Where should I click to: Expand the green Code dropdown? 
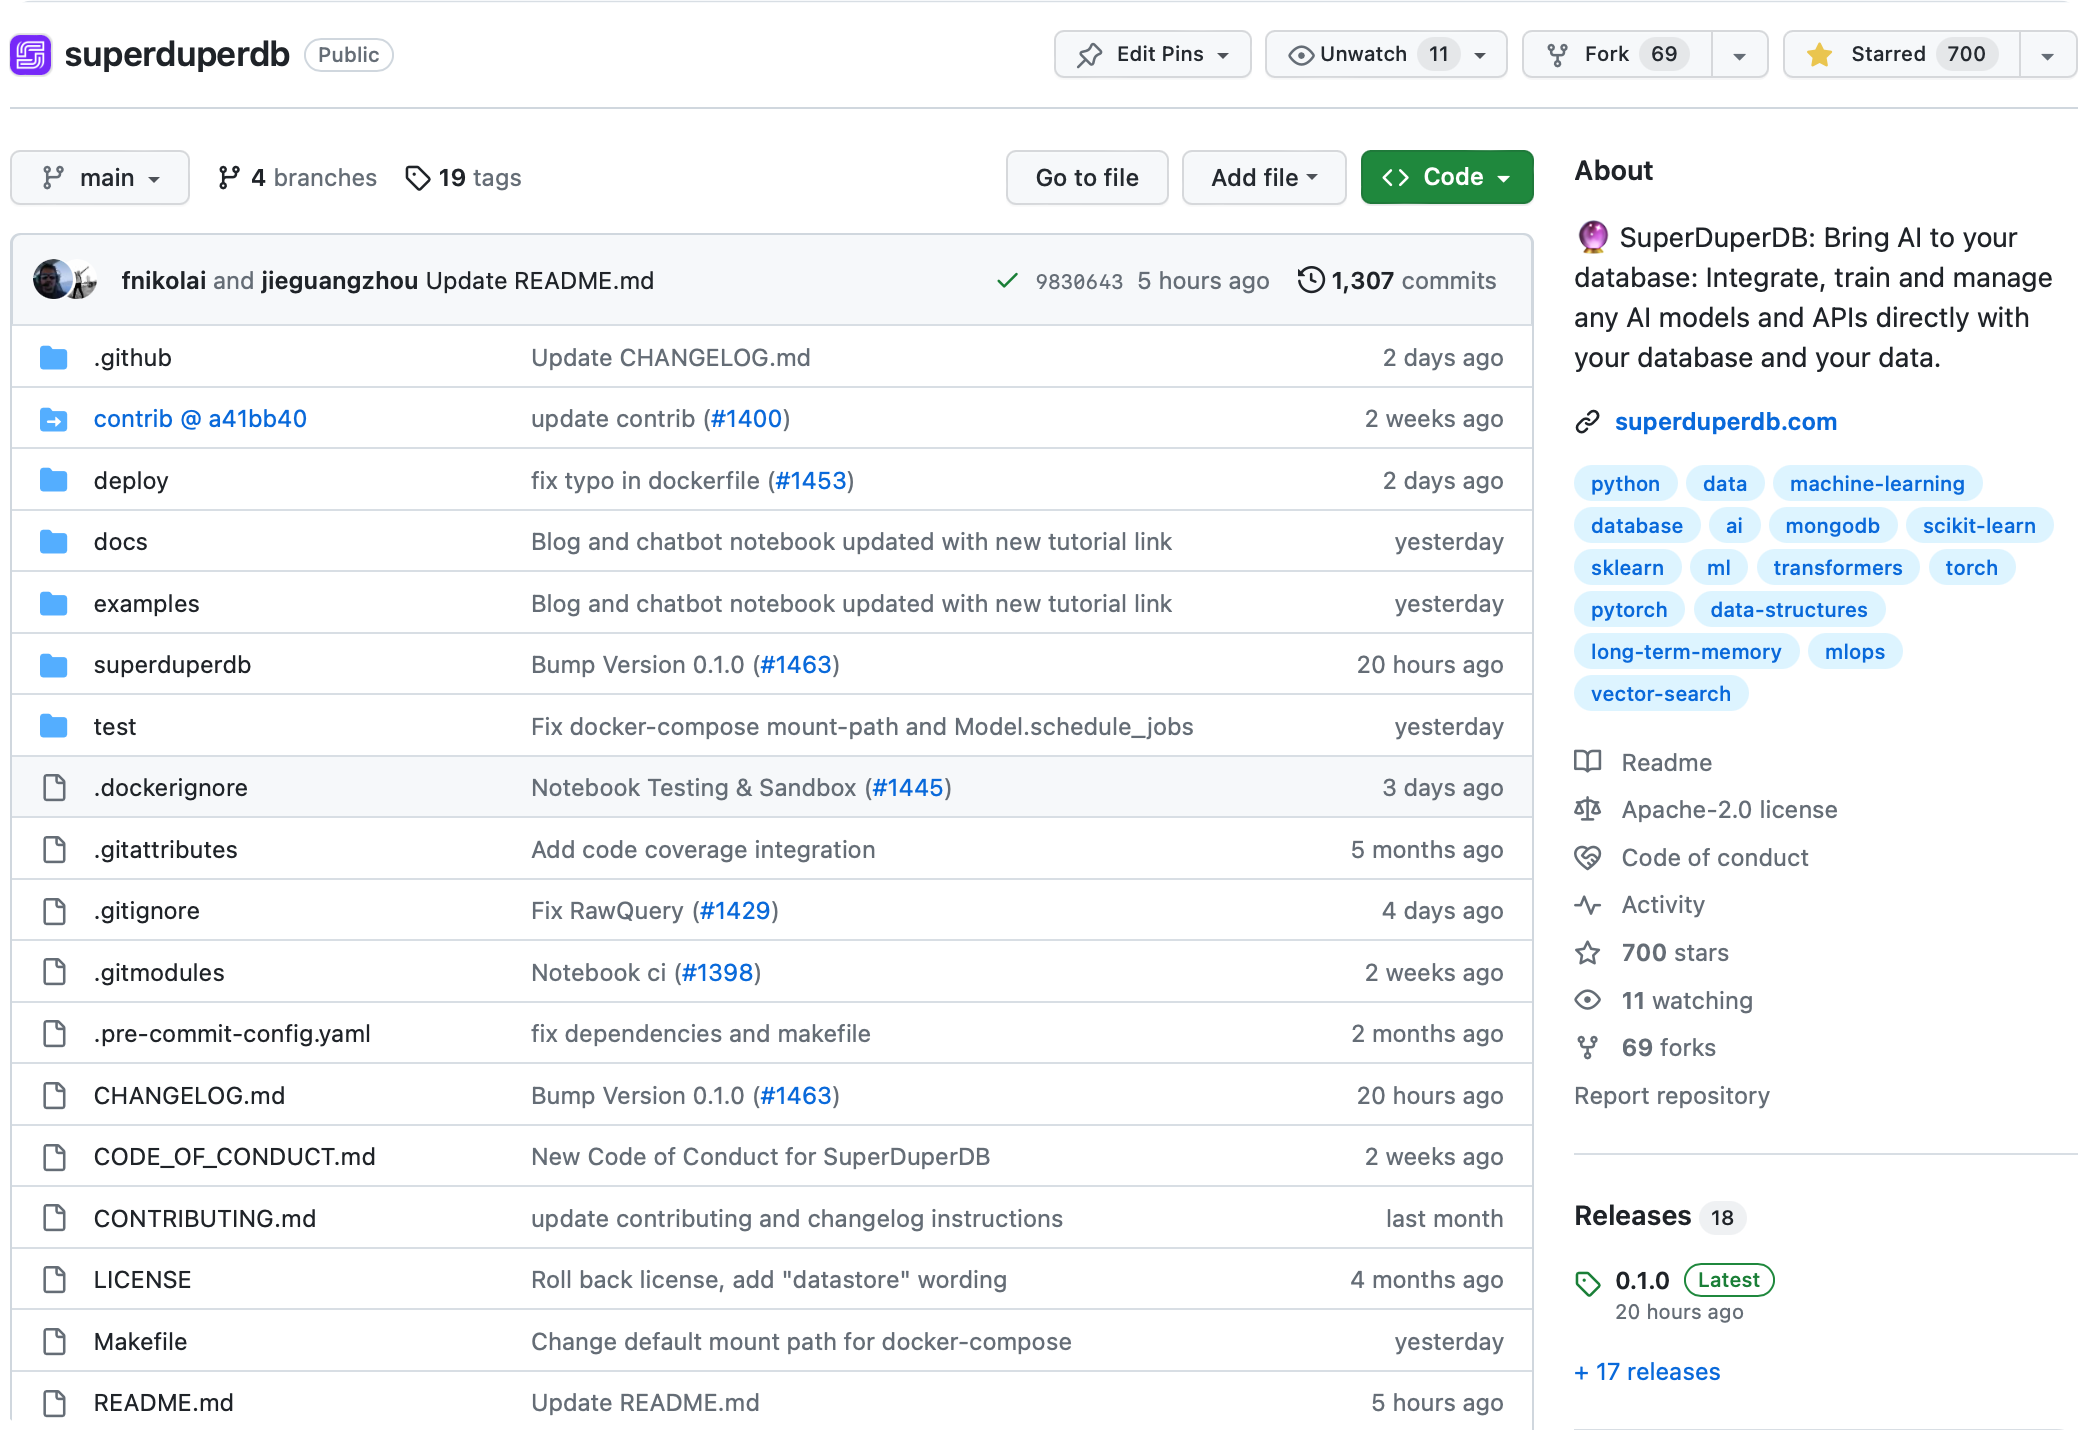(x=1447, y=177)
